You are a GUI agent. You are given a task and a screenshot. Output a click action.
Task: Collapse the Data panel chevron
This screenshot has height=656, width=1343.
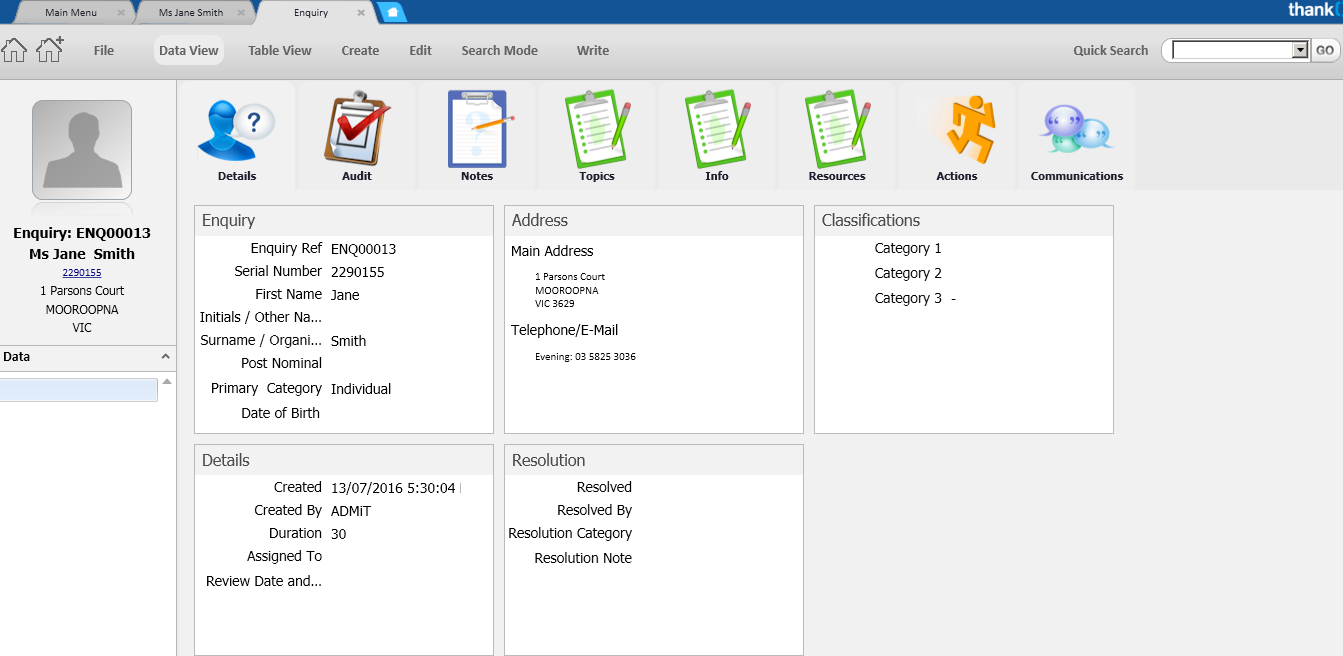tap(166, 357)
